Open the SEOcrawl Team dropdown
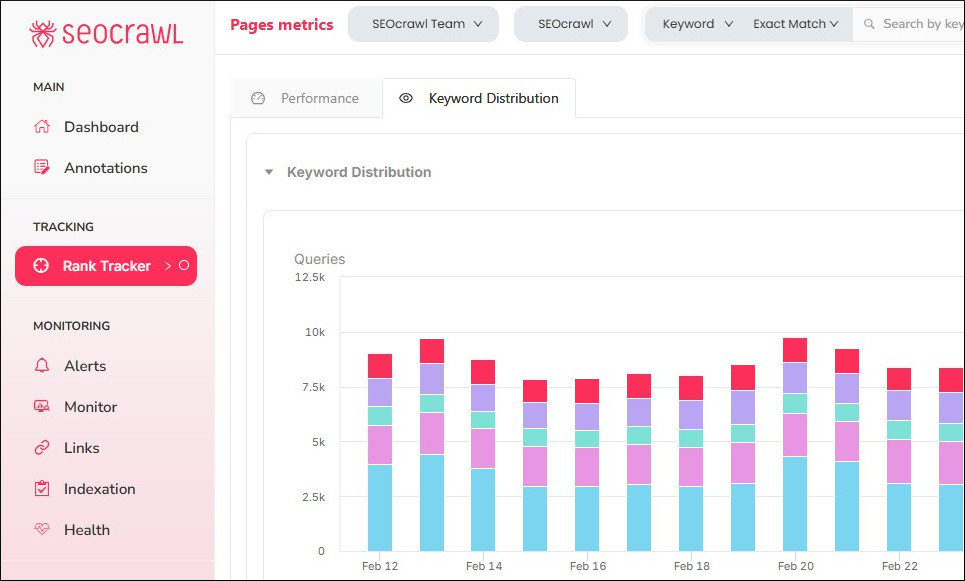 [423, 24]
